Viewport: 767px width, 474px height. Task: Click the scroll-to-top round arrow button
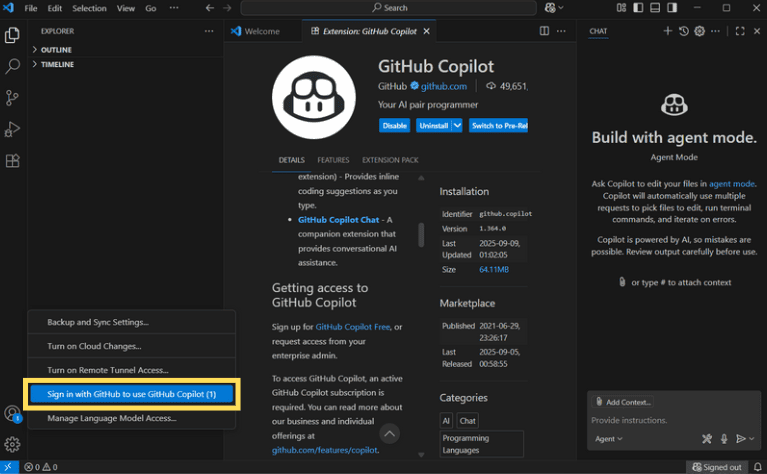coord(389,433)
